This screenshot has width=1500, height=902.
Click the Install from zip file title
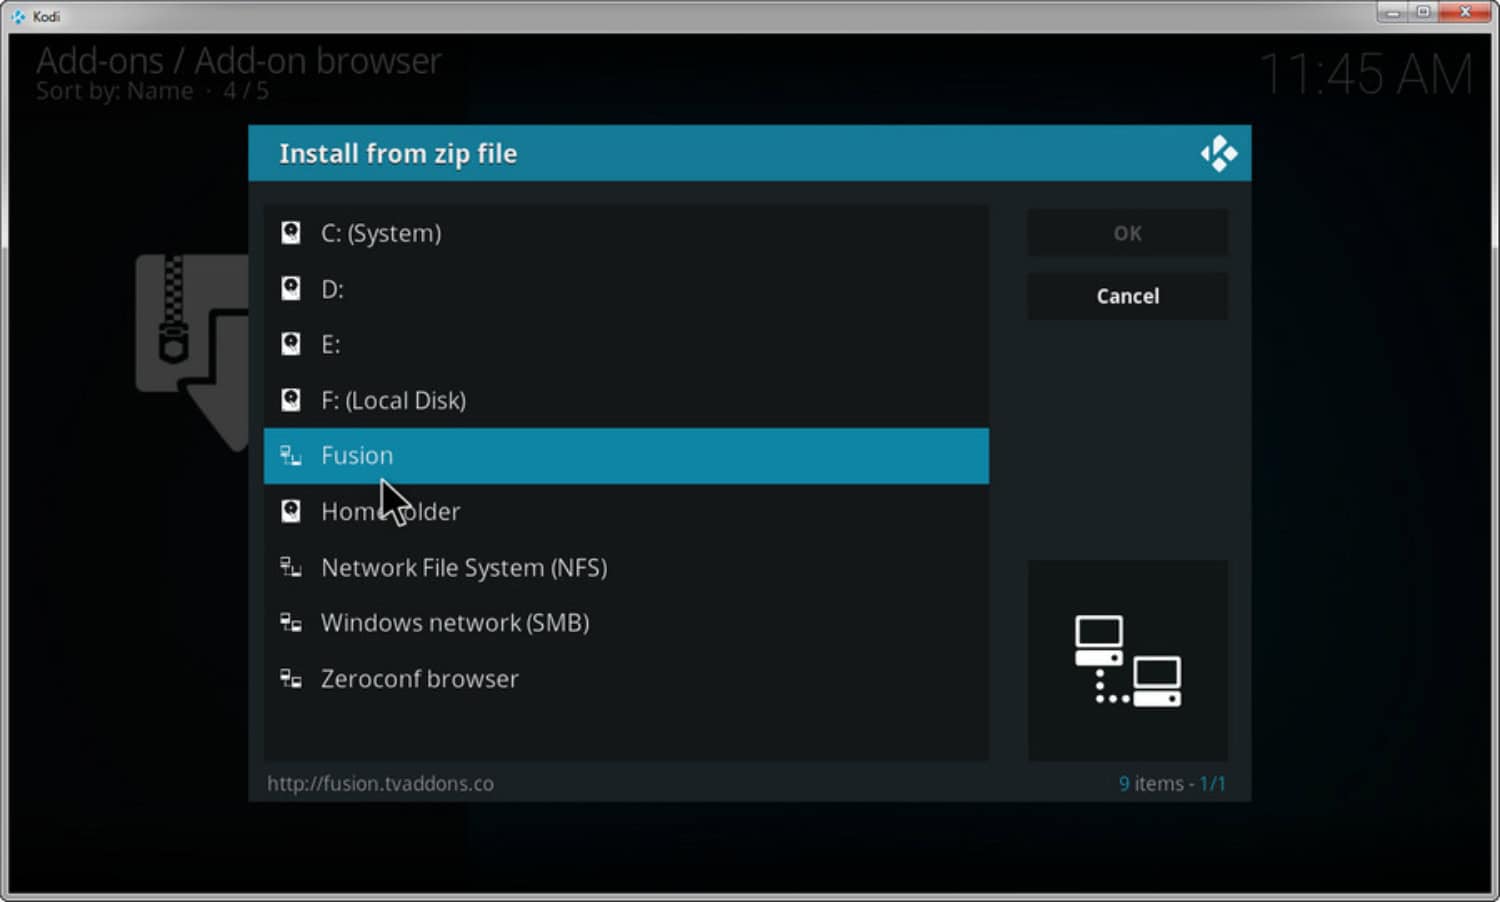[x=398, y=154]
